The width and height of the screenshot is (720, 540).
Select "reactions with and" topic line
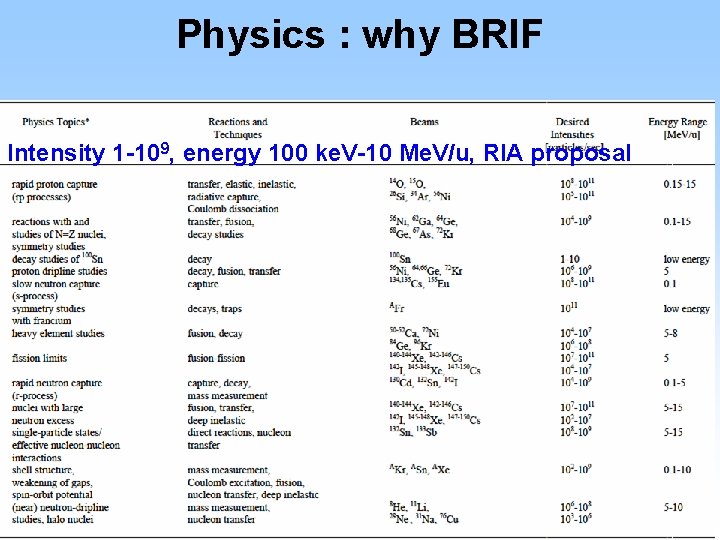pyautogui.click(x=51, y=222)
